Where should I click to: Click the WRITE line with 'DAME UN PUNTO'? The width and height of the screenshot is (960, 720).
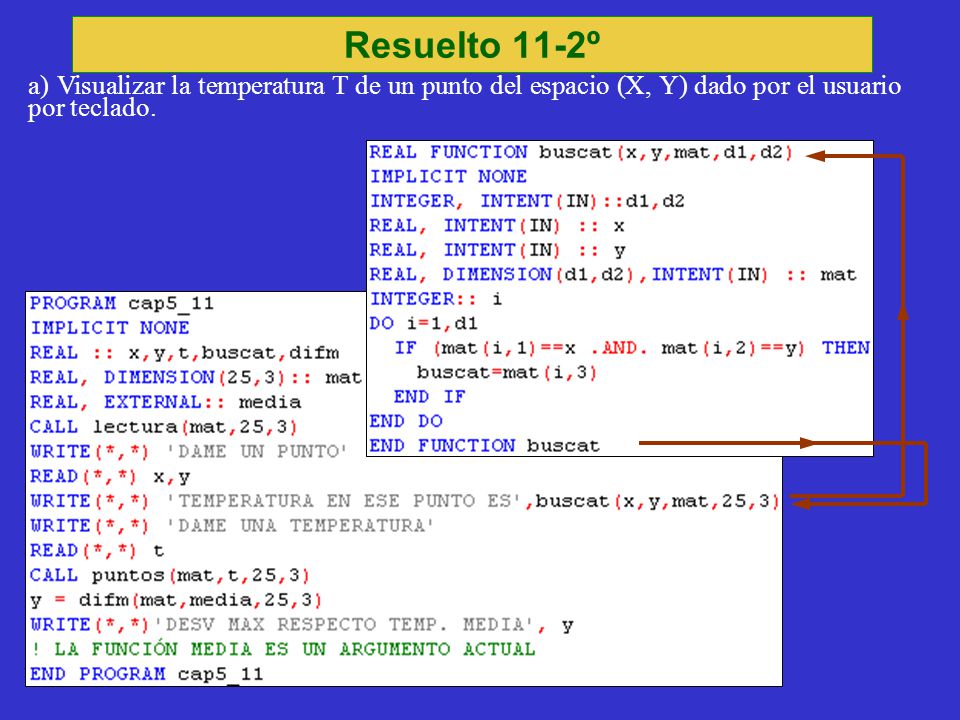coord(189,451)
